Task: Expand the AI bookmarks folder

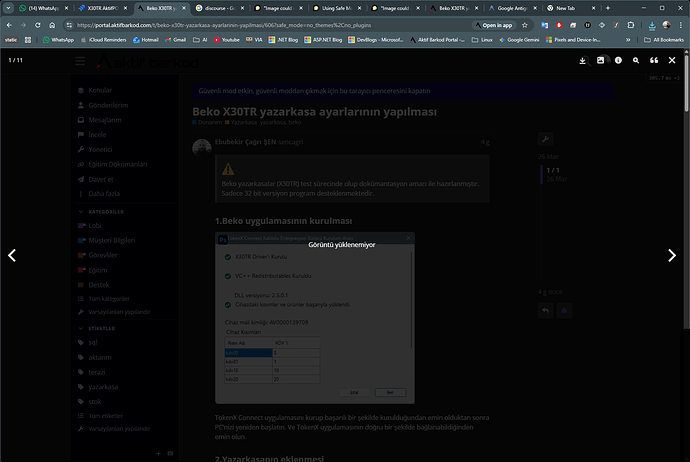Action: (200, 40)
